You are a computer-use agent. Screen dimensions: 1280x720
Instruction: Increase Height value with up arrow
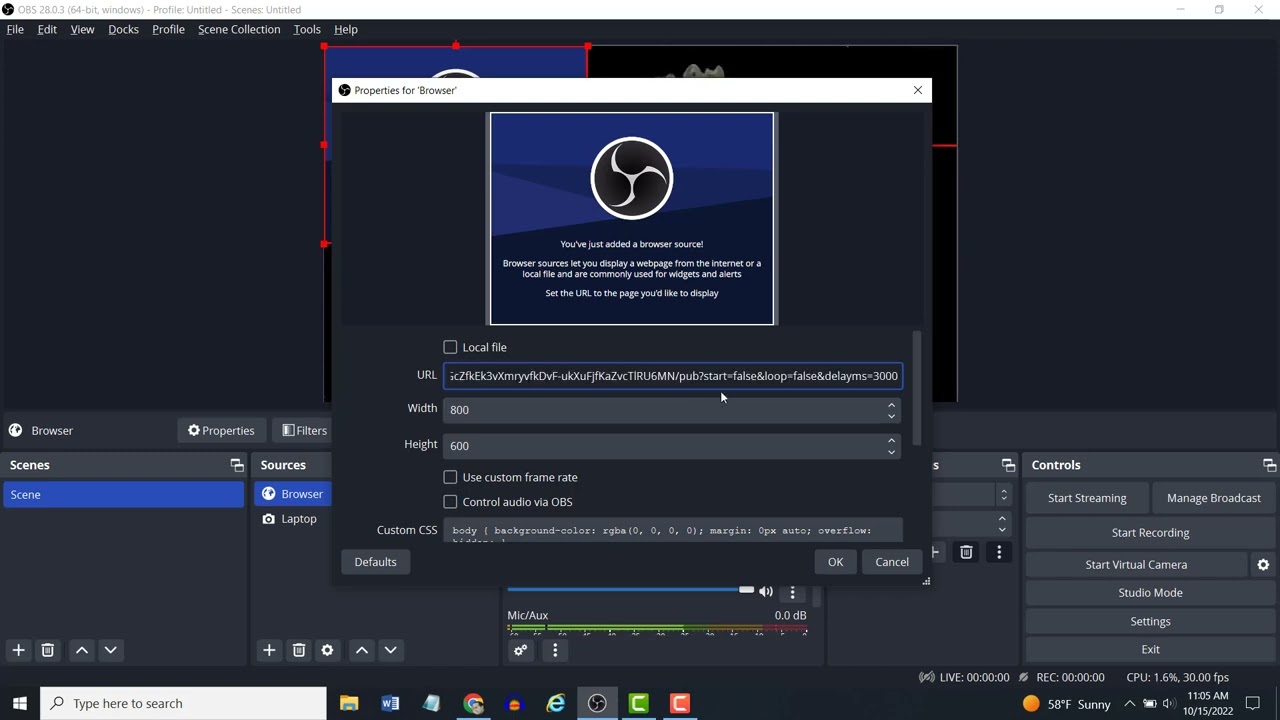point(891,440)
